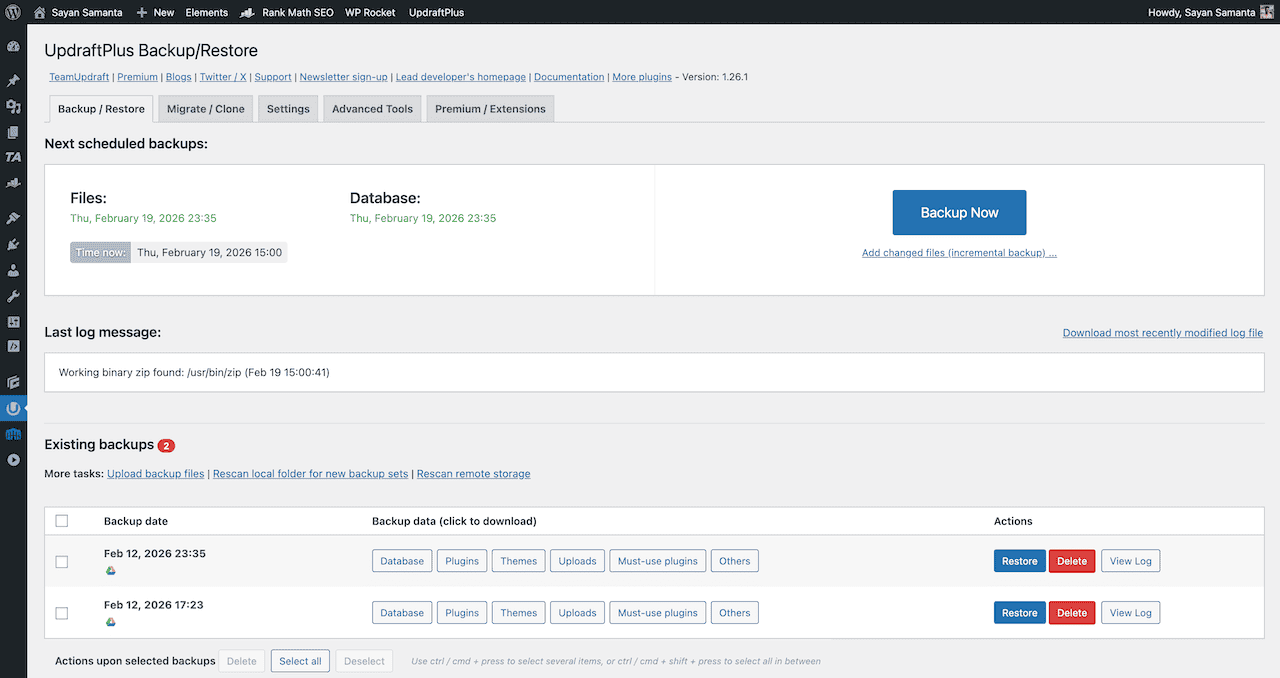Viewport: 1280px width, 678px height.
Task: Switch to the Backup / Restore tab
Action: point(101,109)
